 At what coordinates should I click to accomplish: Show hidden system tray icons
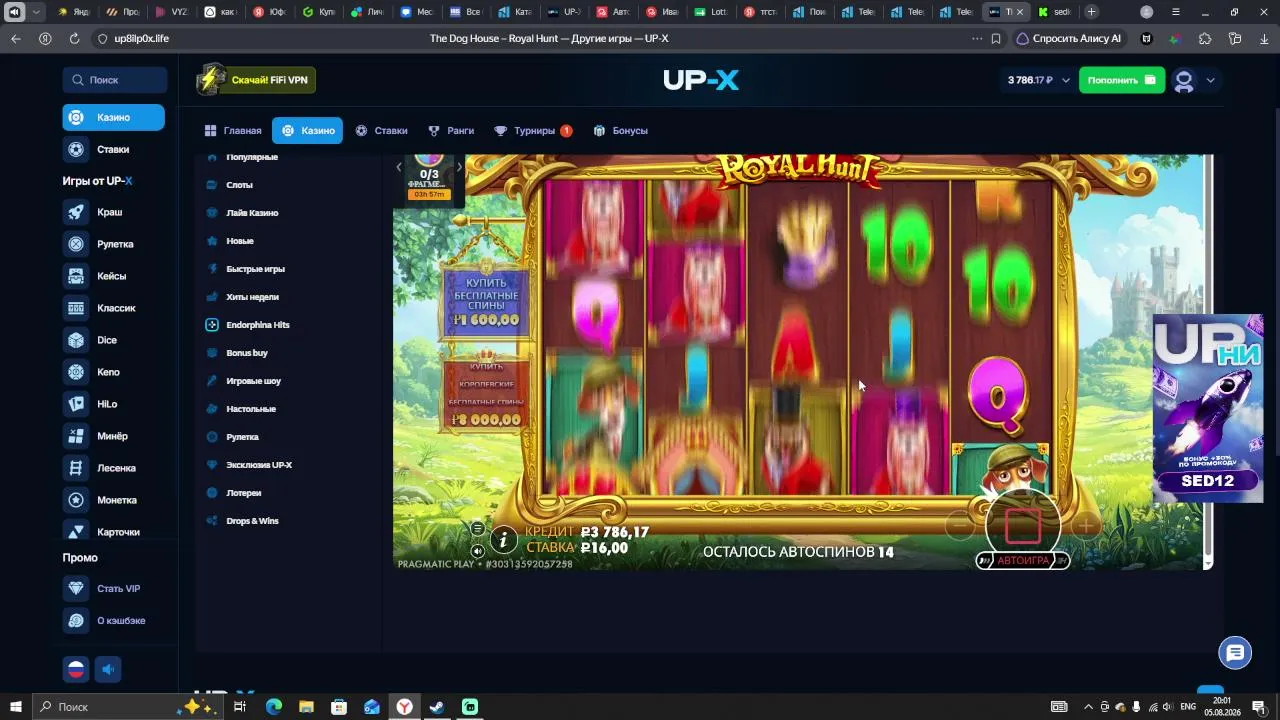[1089, 707]
